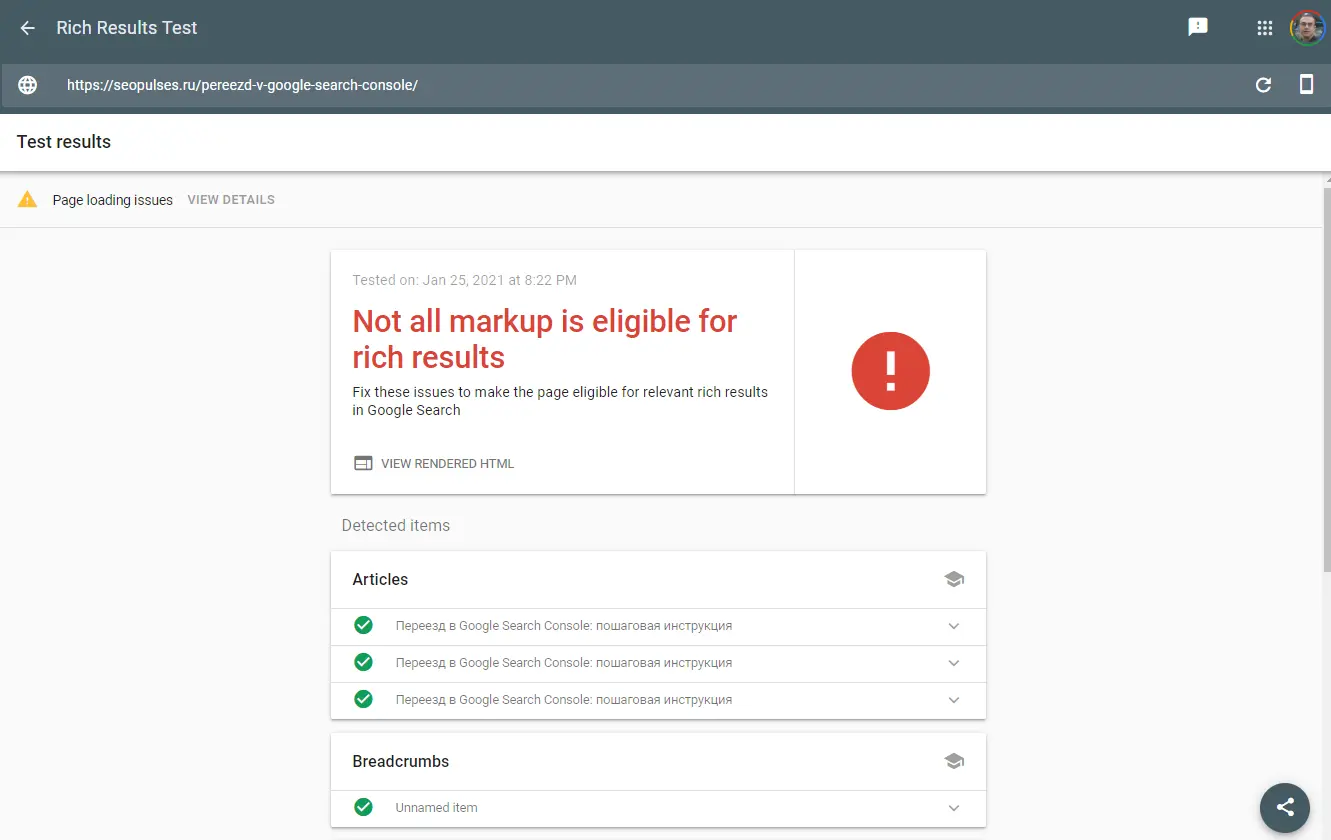Expand the third Articles item chevron
Screen dimensions: 1331x840
click(953, 700)
